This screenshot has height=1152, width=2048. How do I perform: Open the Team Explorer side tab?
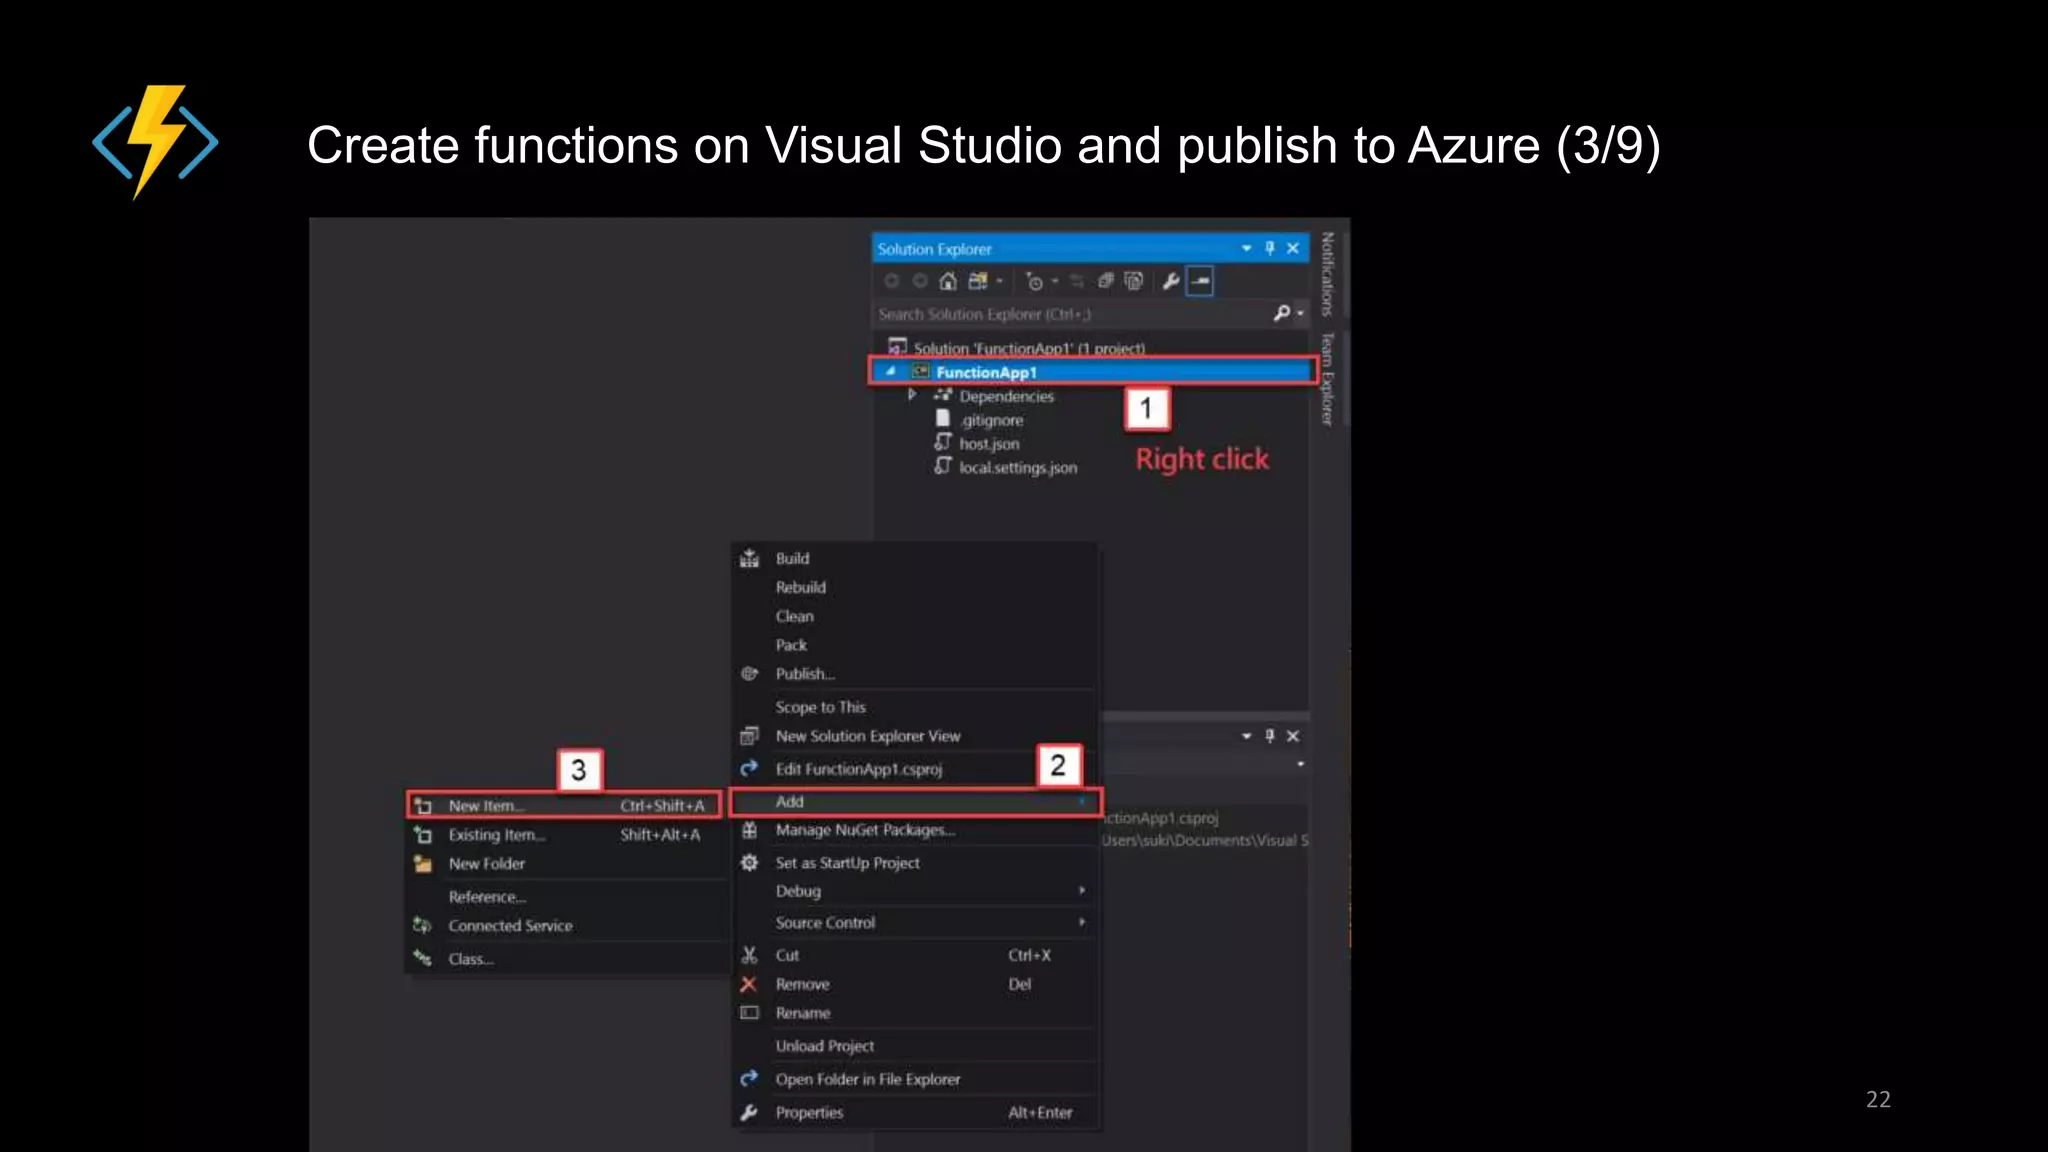click(1328, 379)
